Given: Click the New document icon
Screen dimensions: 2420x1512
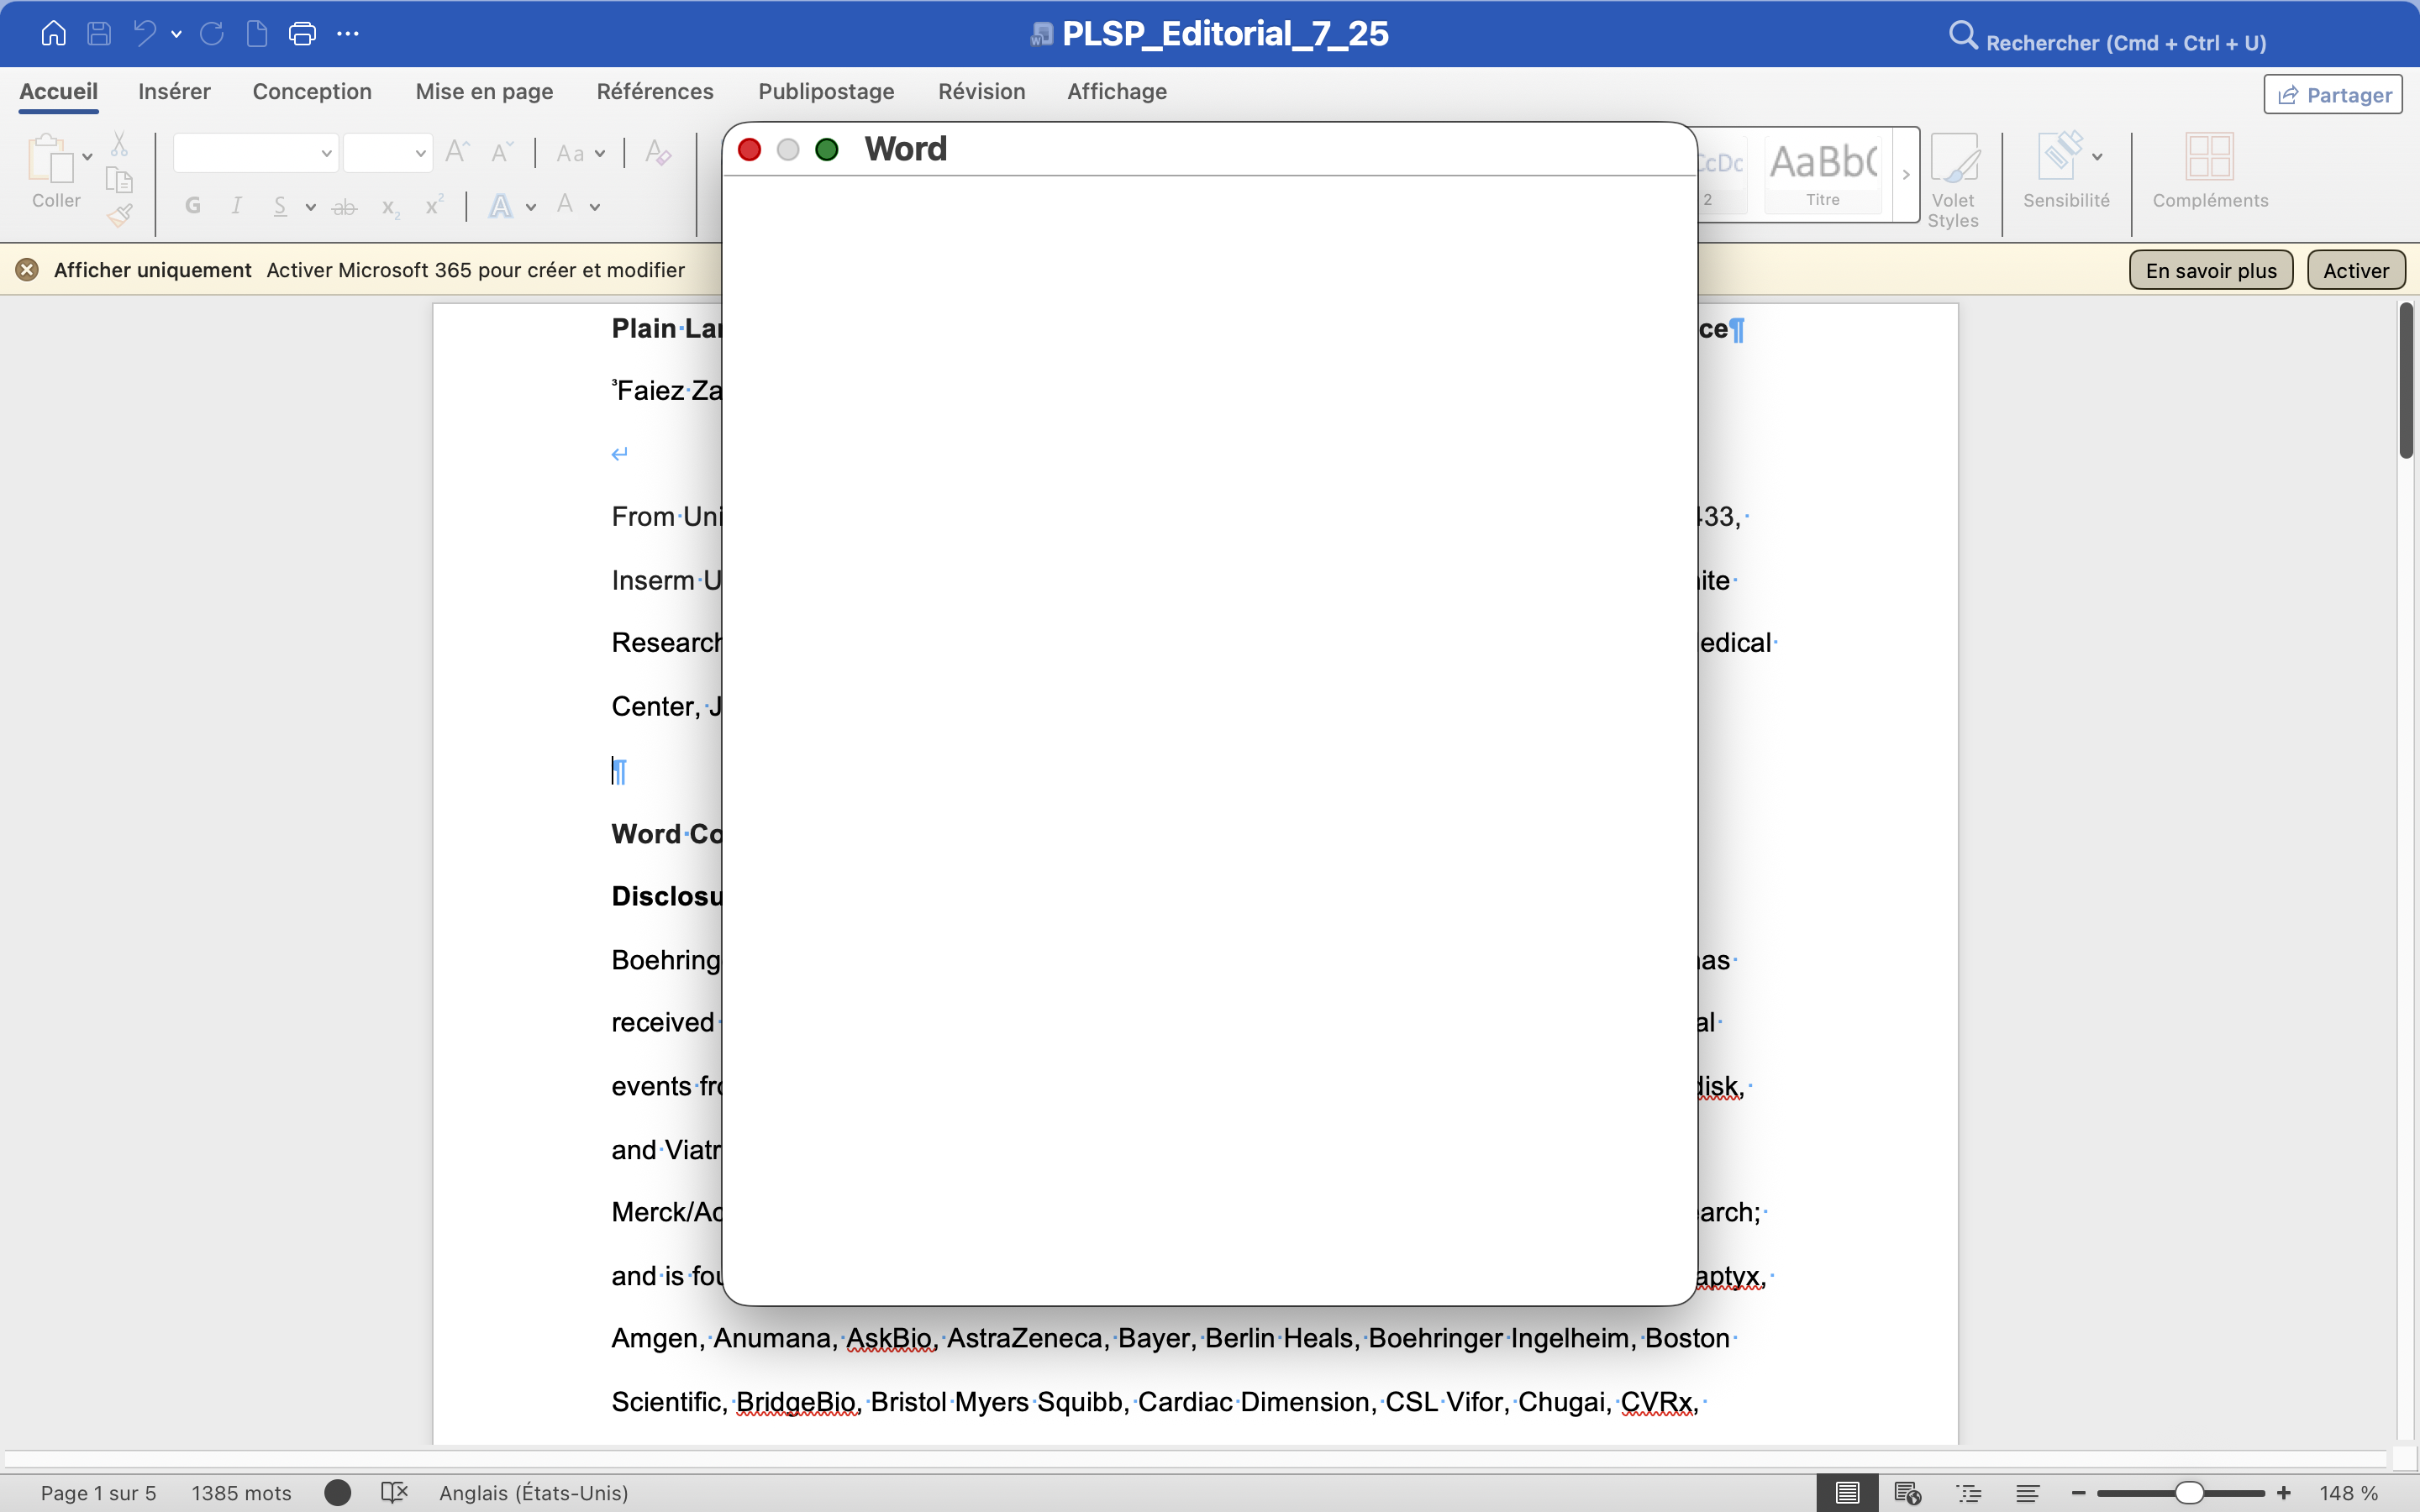Looking at the screenshot, I should (x=257, y=33).
